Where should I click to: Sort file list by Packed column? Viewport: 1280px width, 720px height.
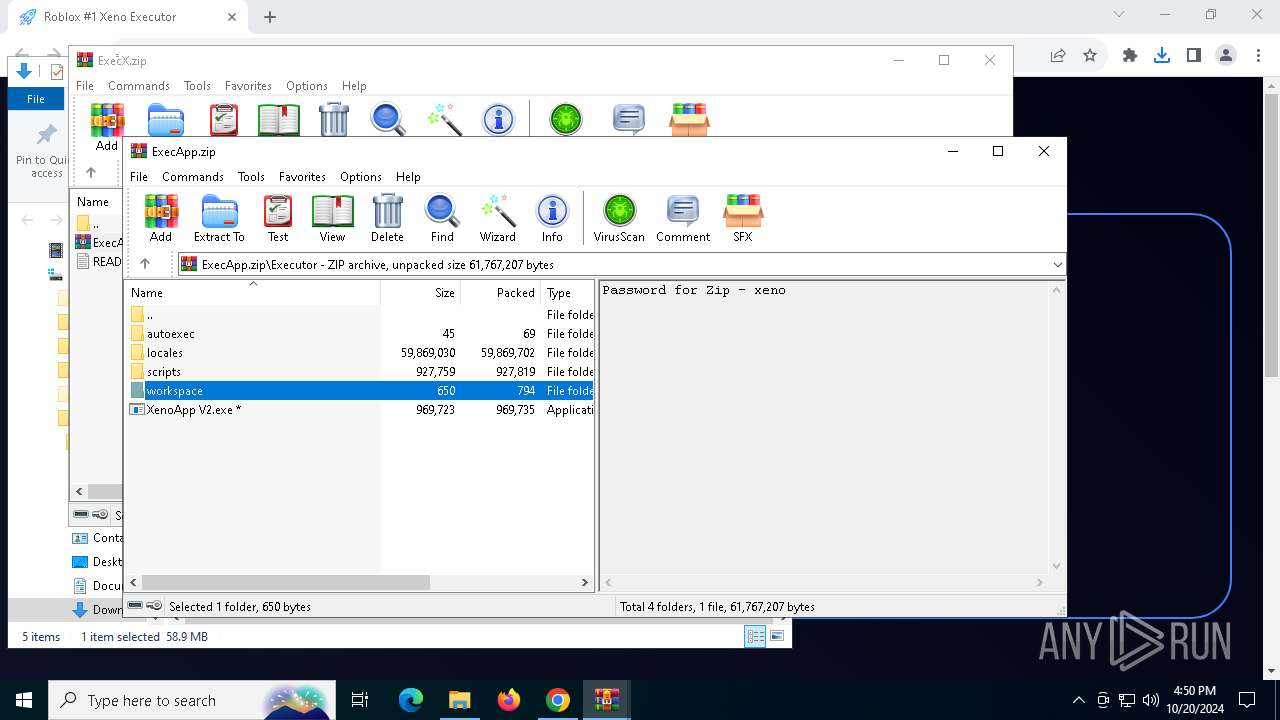pos(501,292)
